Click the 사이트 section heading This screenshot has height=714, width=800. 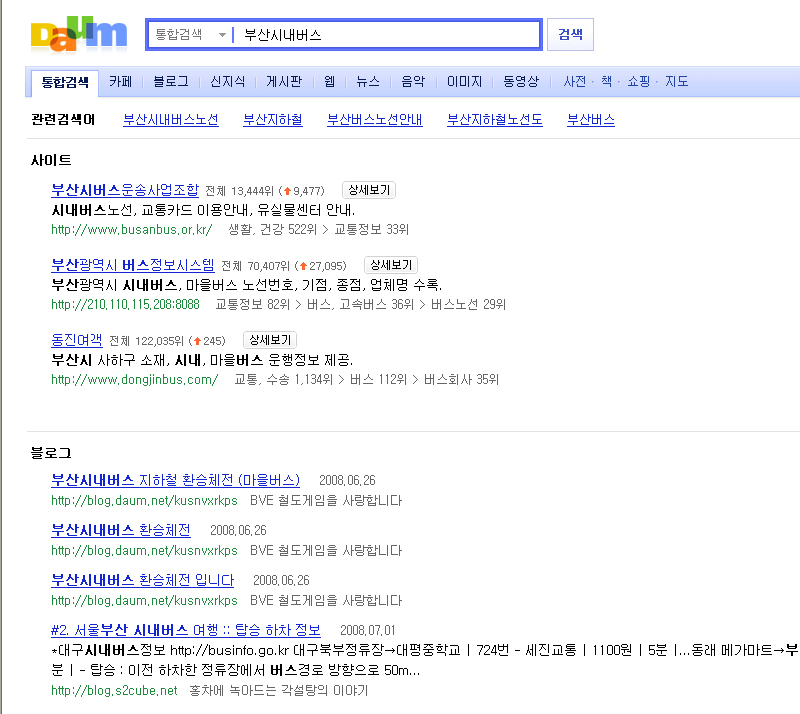tap(51, 160)
